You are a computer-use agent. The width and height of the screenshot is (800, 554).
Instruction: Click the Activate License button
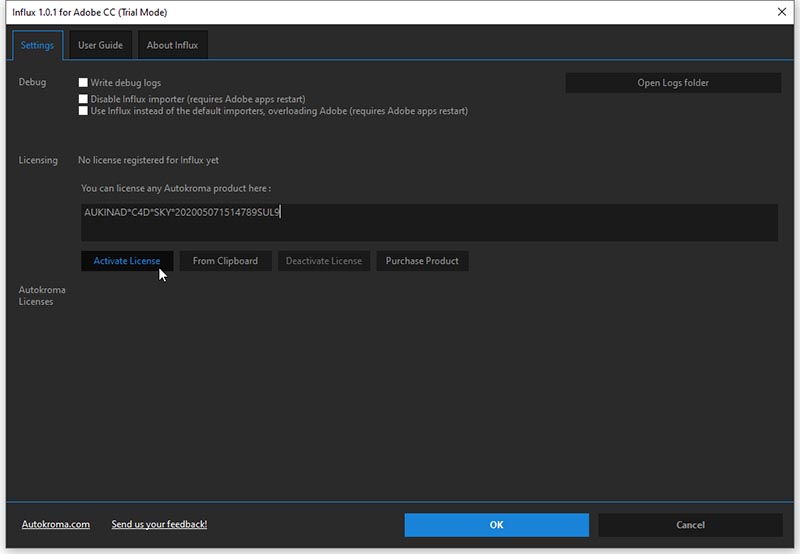point(127,261)
